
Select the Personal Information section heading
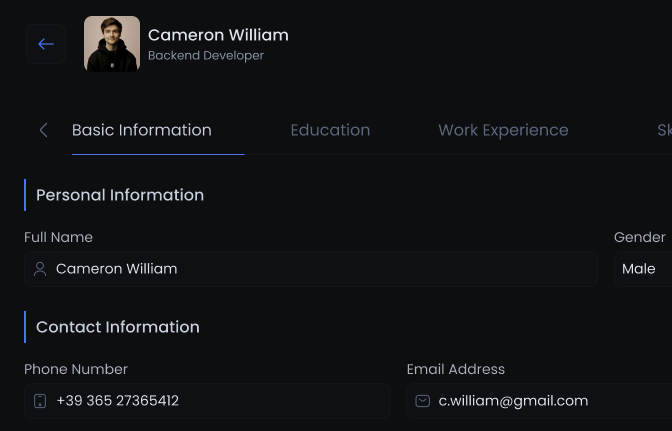click(120, 195)
